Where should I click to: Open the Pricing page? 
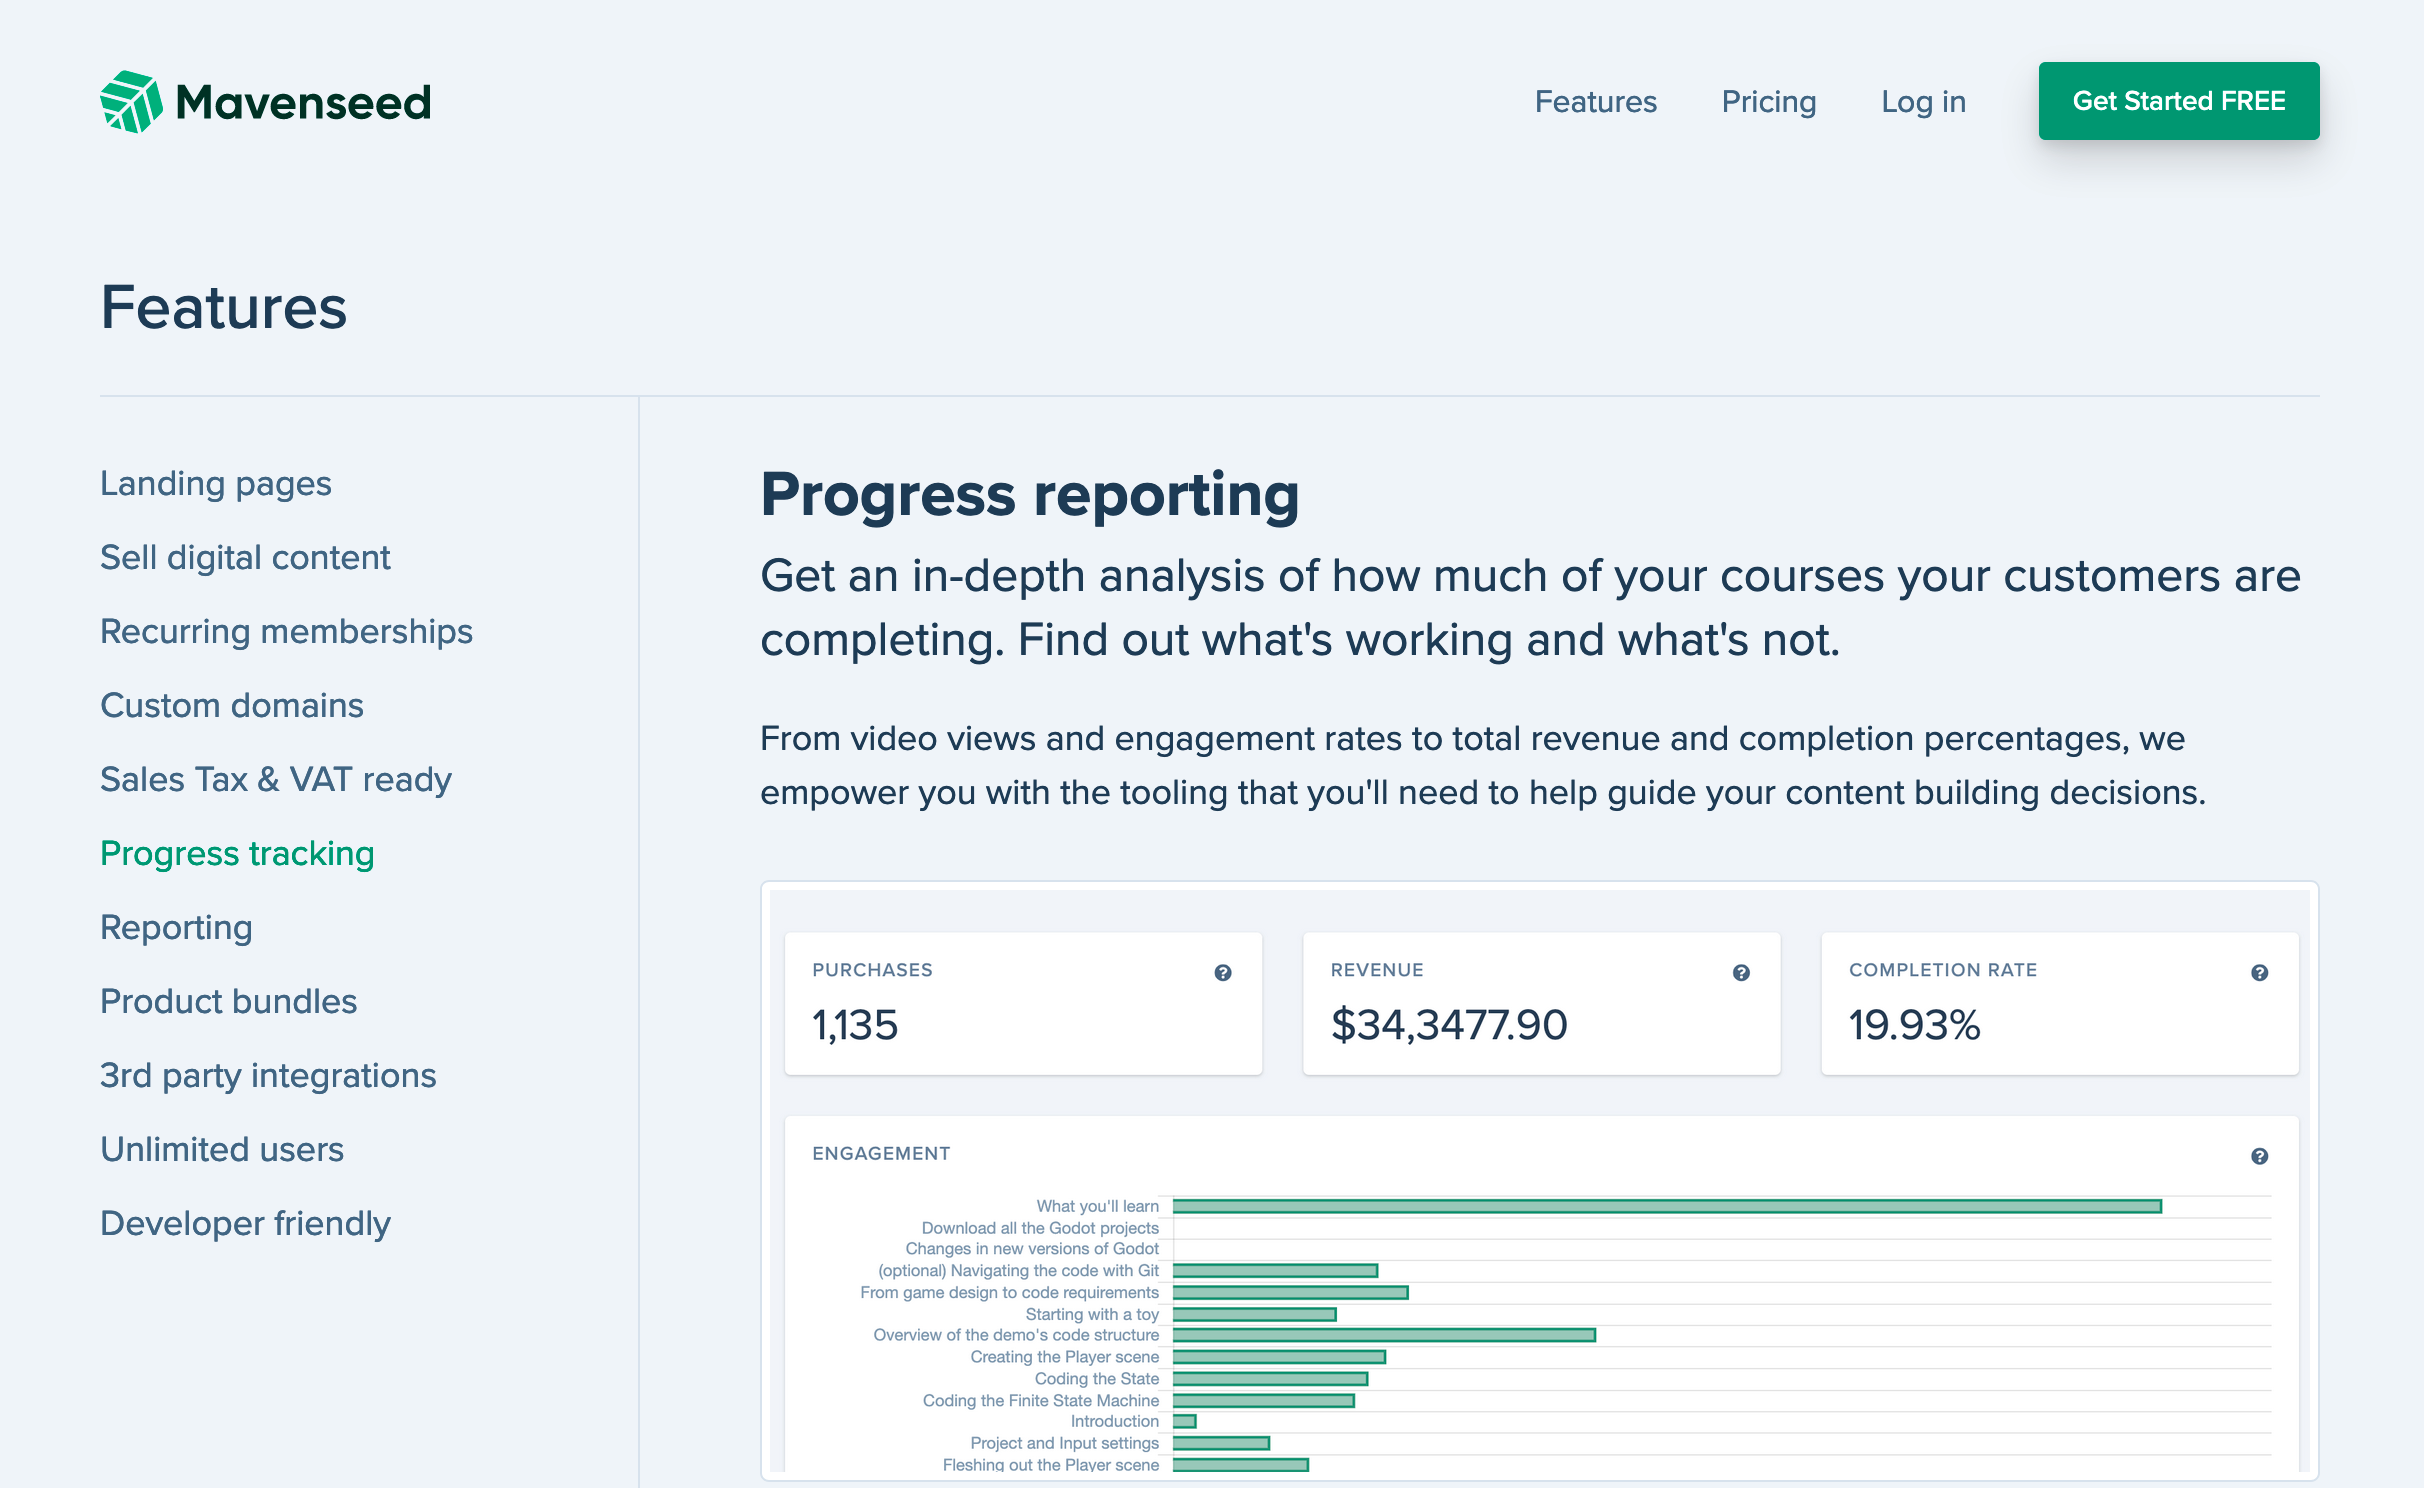coord(1768,101)
